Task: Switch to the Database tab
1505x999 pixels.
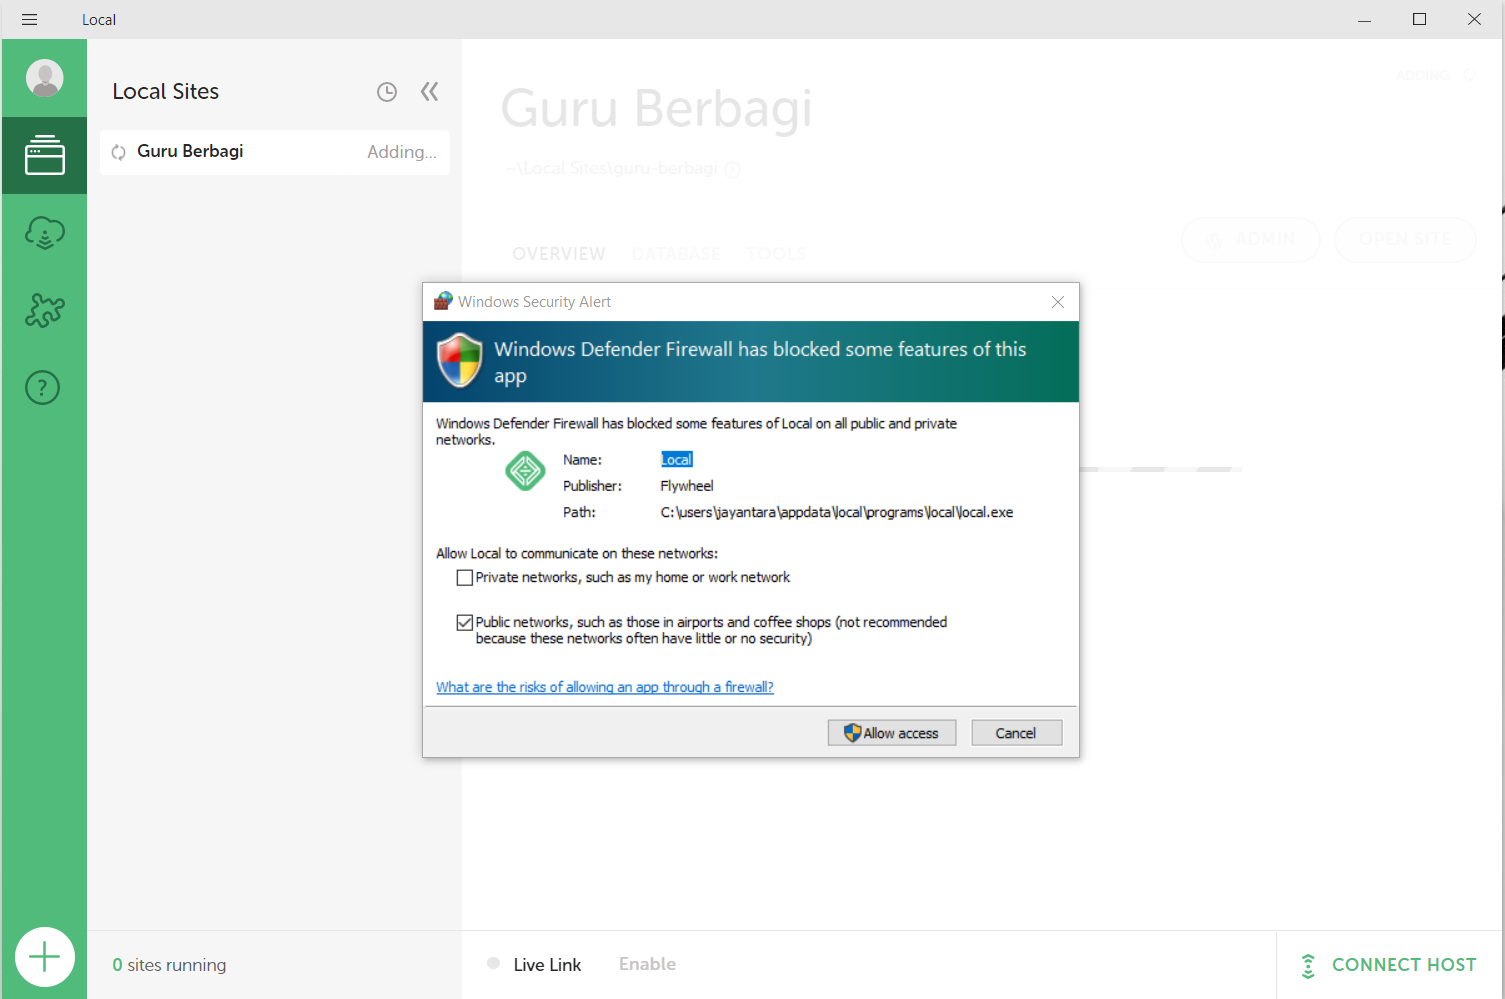Action: [676, 254]
